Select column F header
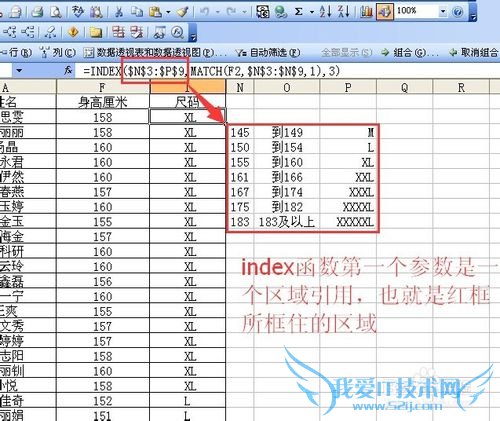This screenshot has height=421, width=500. pyautogui.click(x=103, y=87)
